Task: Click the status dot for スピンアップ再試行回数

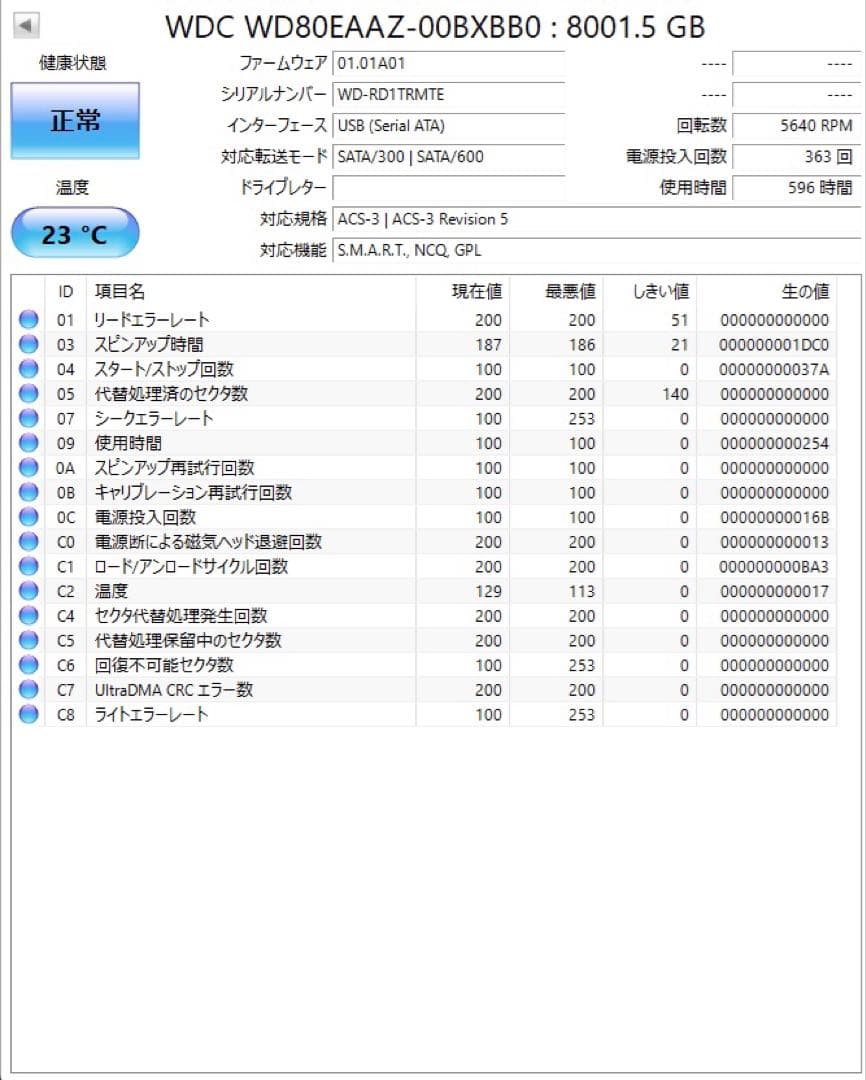Action: [x=29, y=467]
